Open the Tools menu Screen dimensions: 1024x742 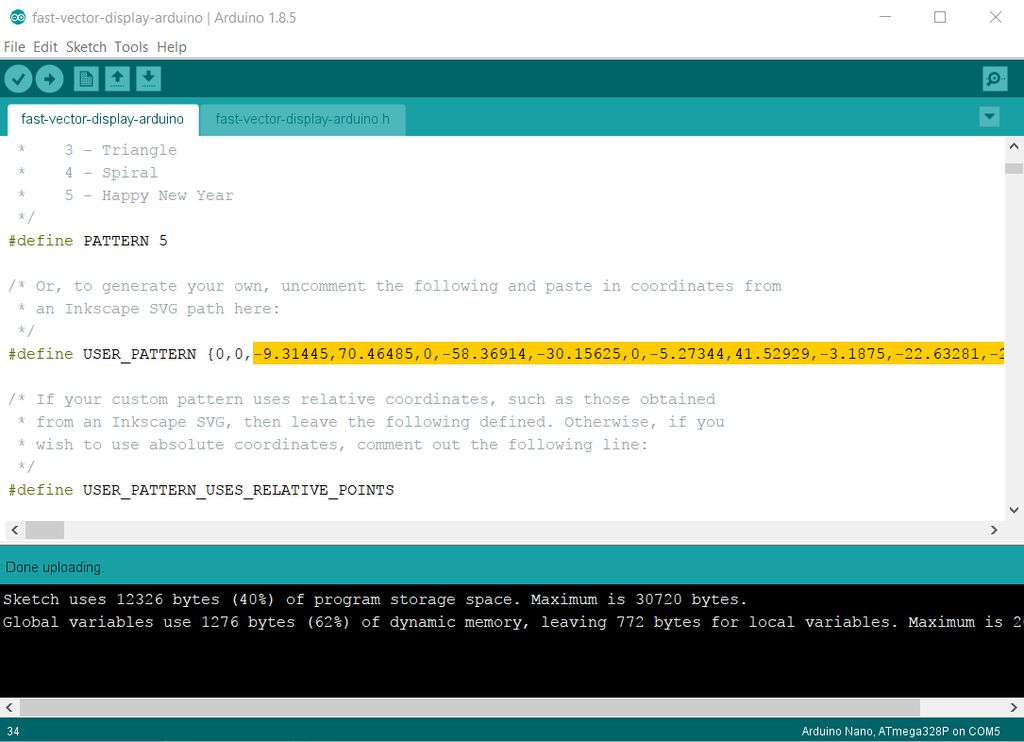131,47
